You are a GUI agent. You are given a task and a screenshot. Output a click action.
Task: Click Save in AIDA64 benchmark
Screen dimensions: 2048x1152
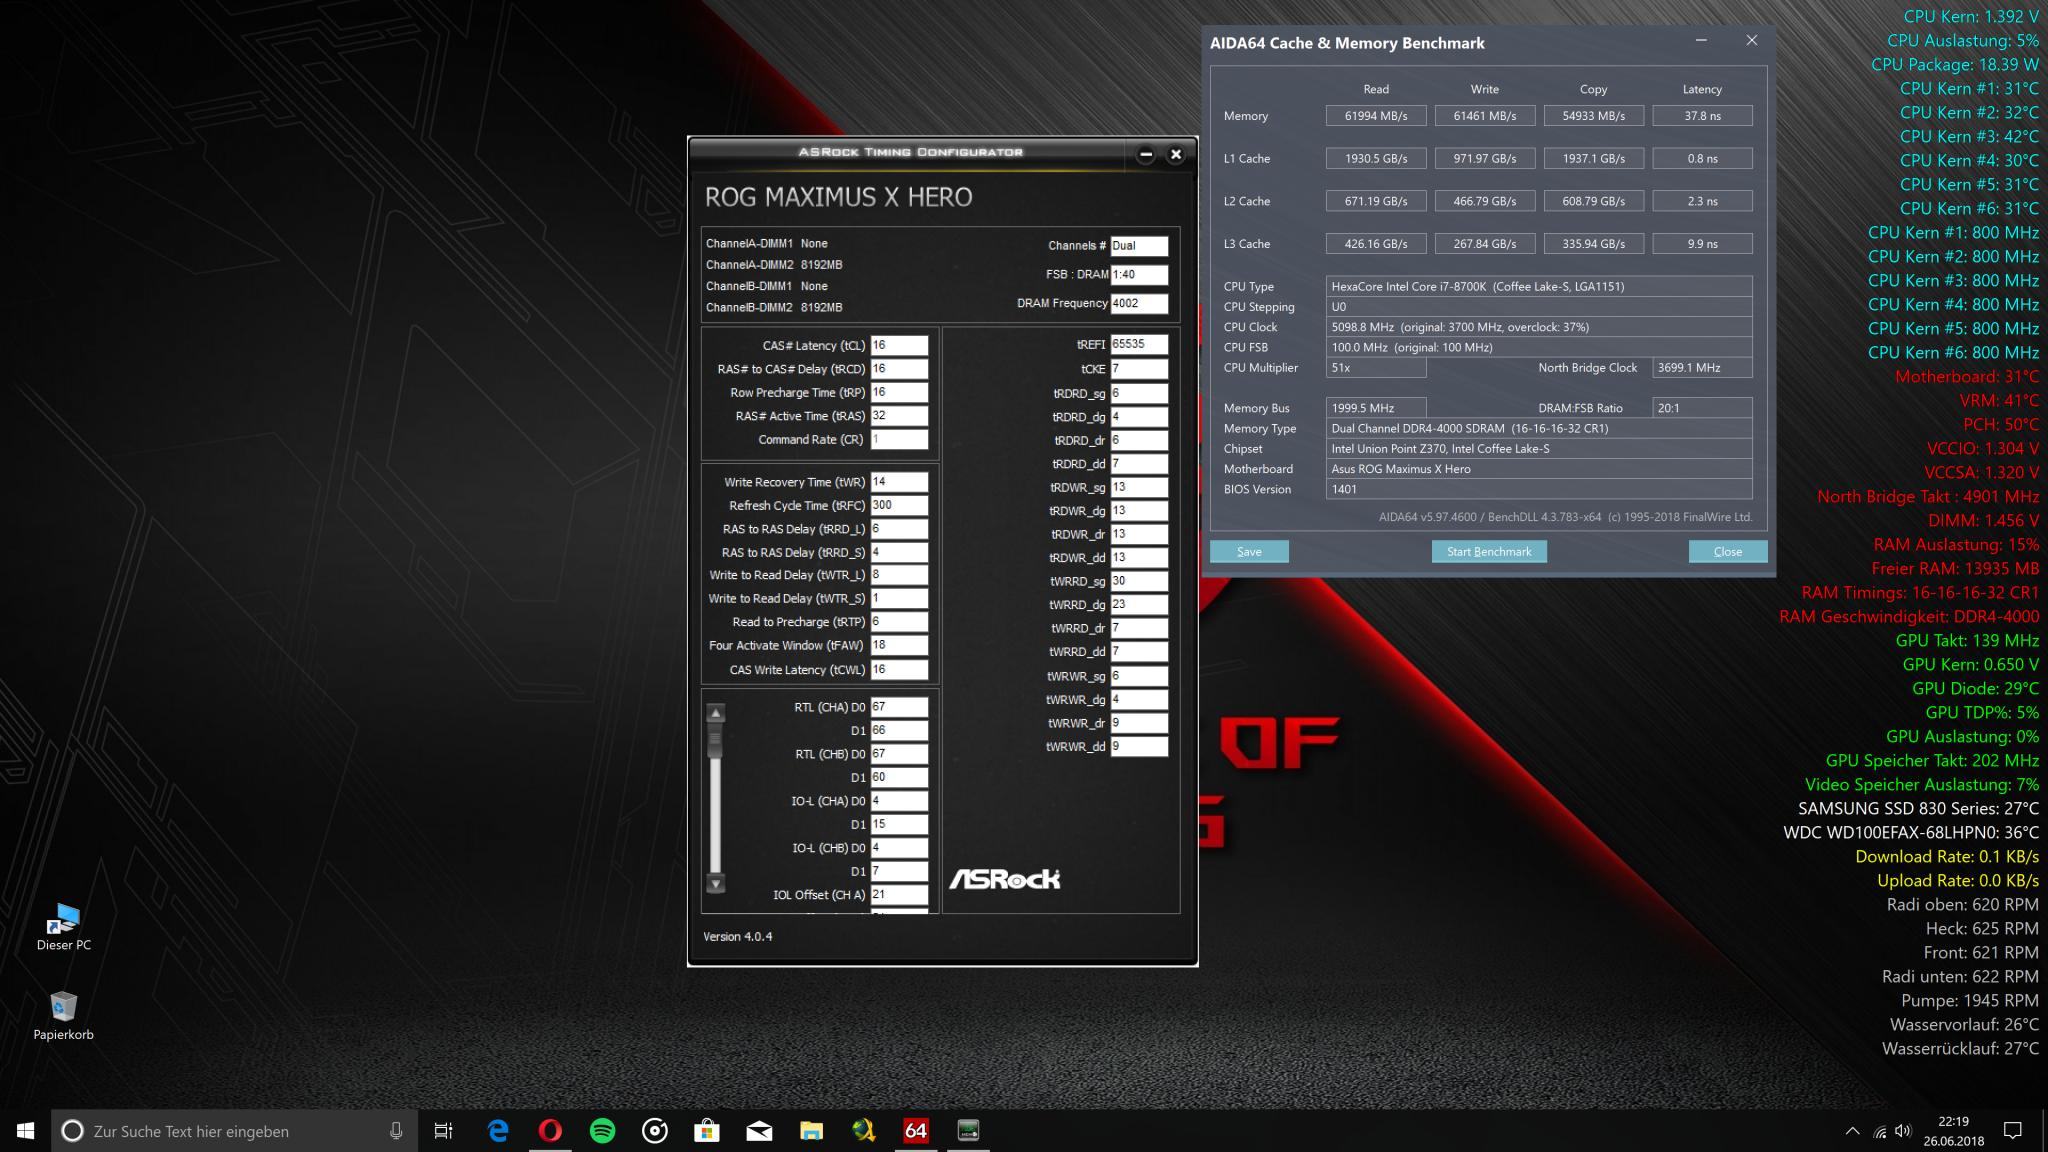tap(1249, 552)
